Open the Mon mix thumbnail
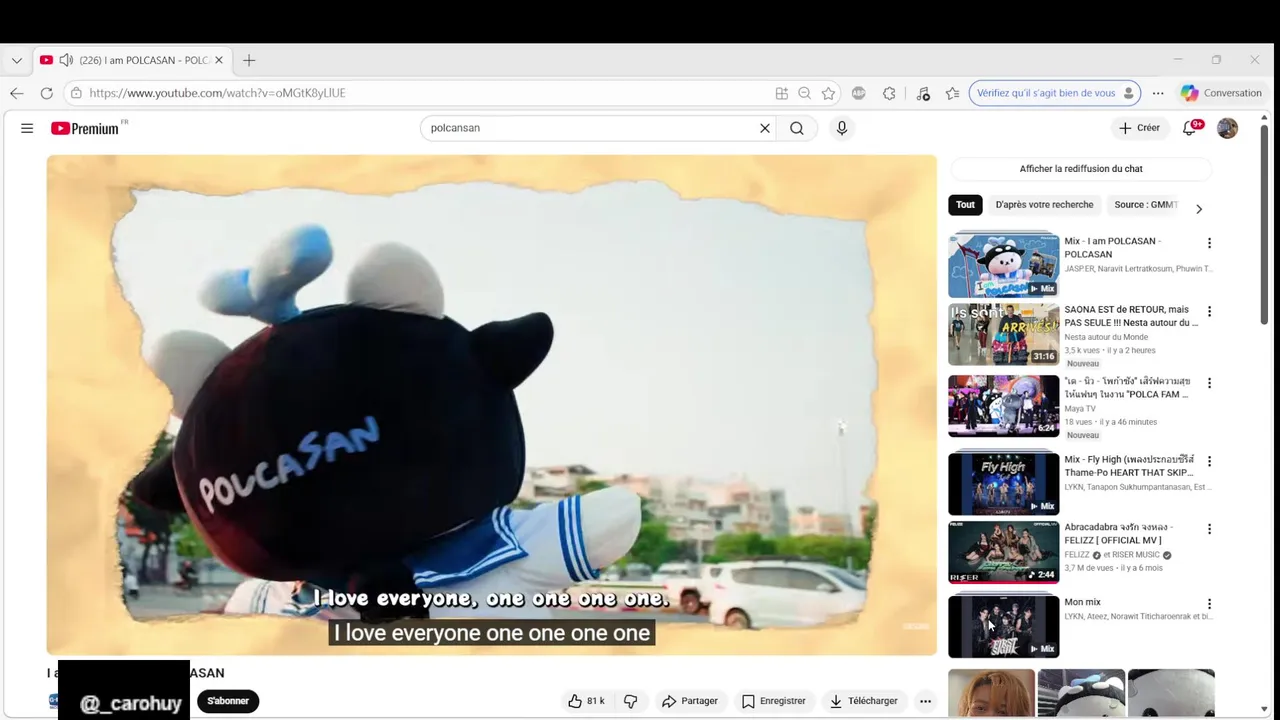This screenshot has height=720, width=1280. point(1003,627)
